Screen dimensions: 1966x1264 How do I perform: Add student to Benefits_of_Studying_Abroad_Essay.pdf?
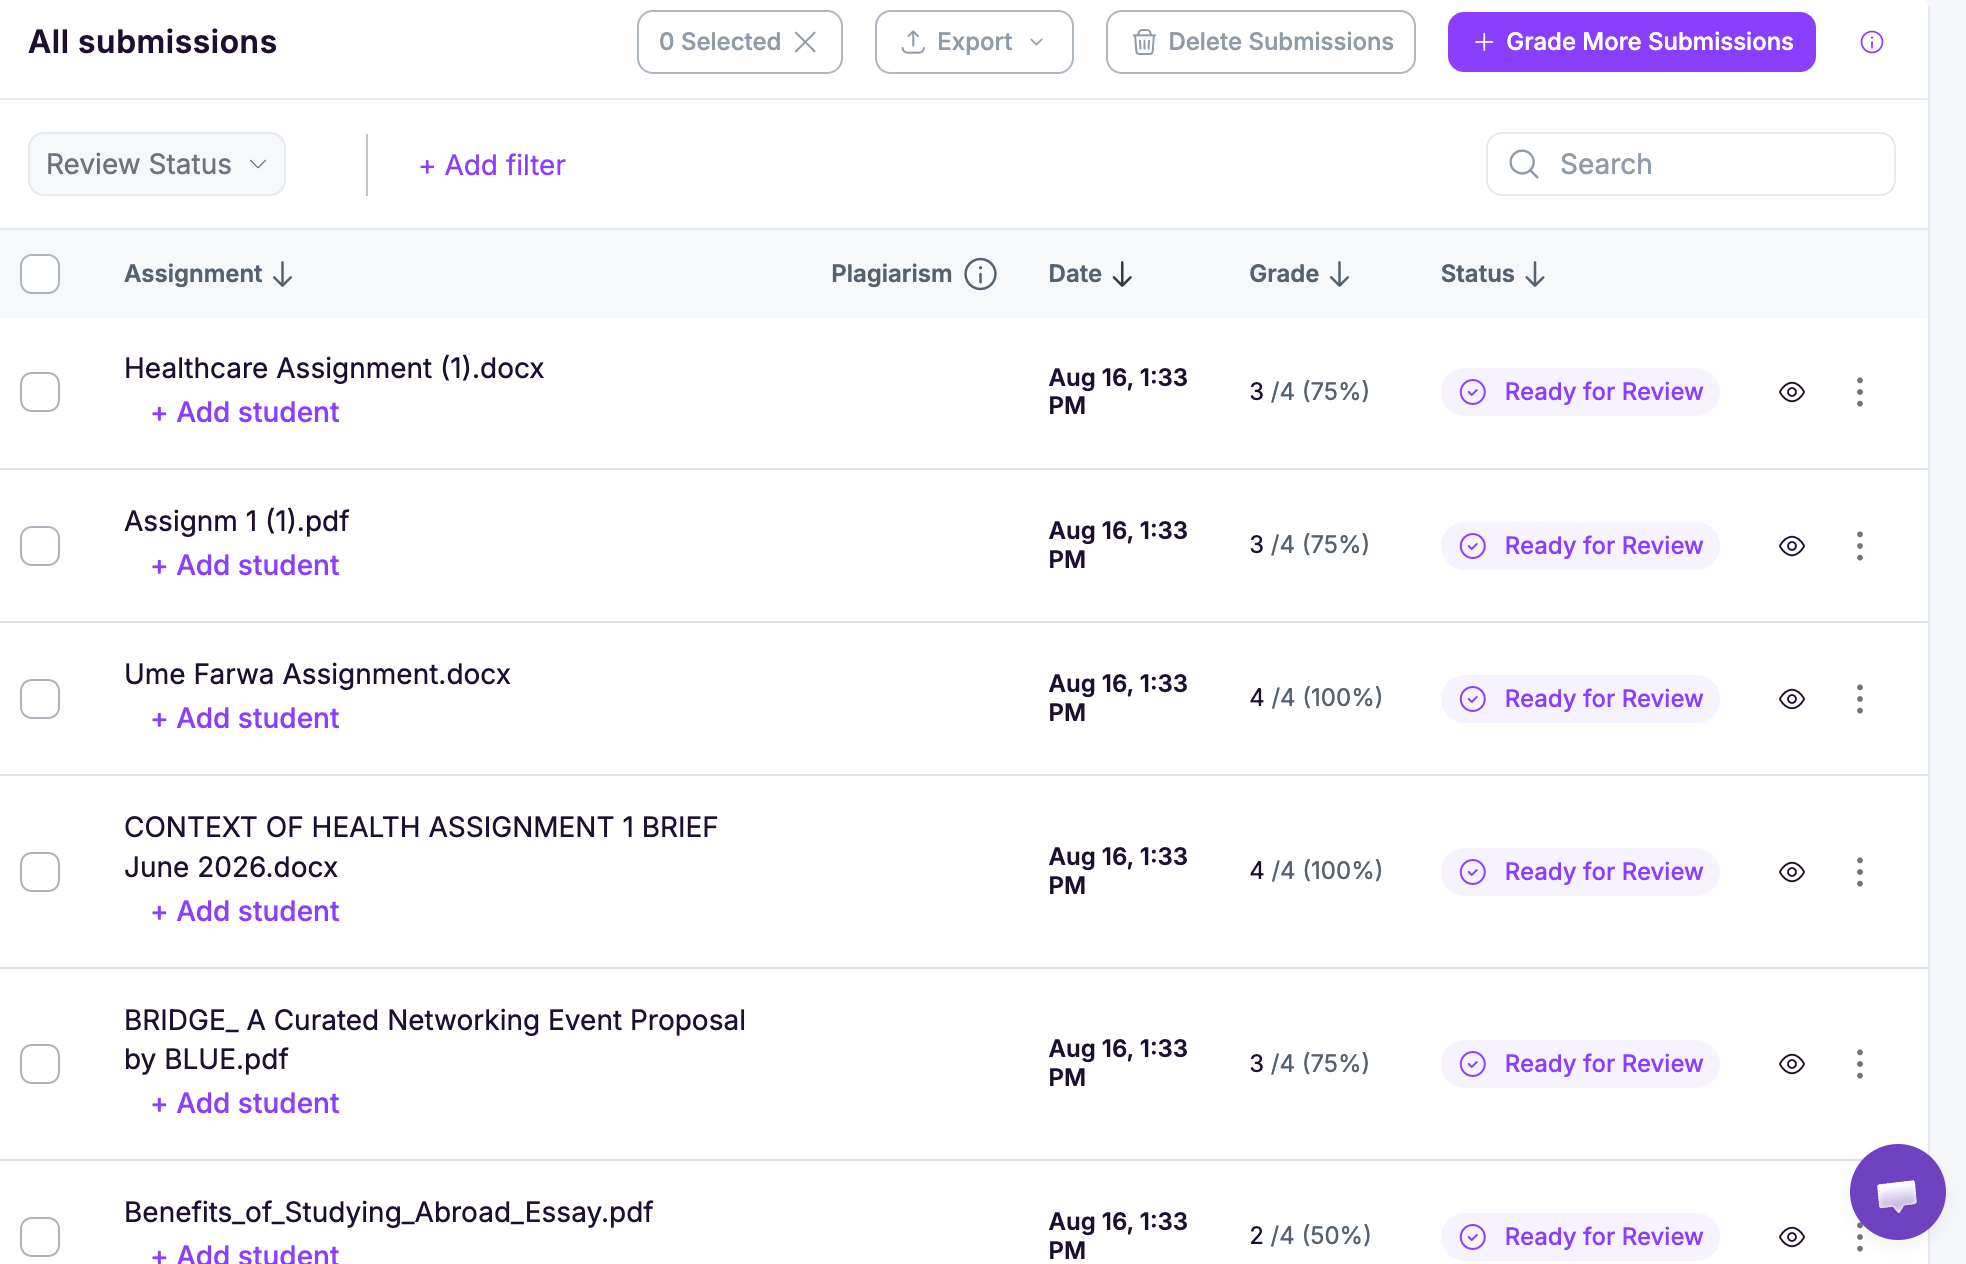pyautogui.click(x=245, y=1253)
